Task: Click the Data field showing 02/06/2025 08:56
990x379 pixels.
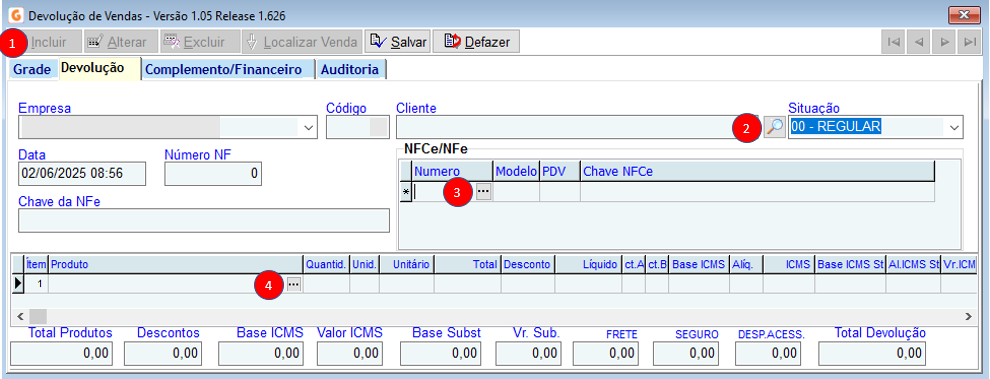Action: (82, 174)
